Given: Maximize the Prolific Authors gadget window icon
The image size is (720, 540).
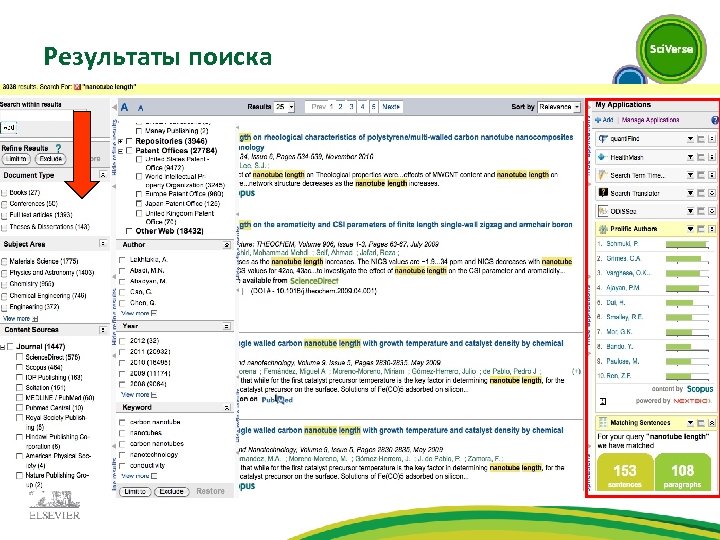Looking at the screenshot, I should (x=701, y=229).
